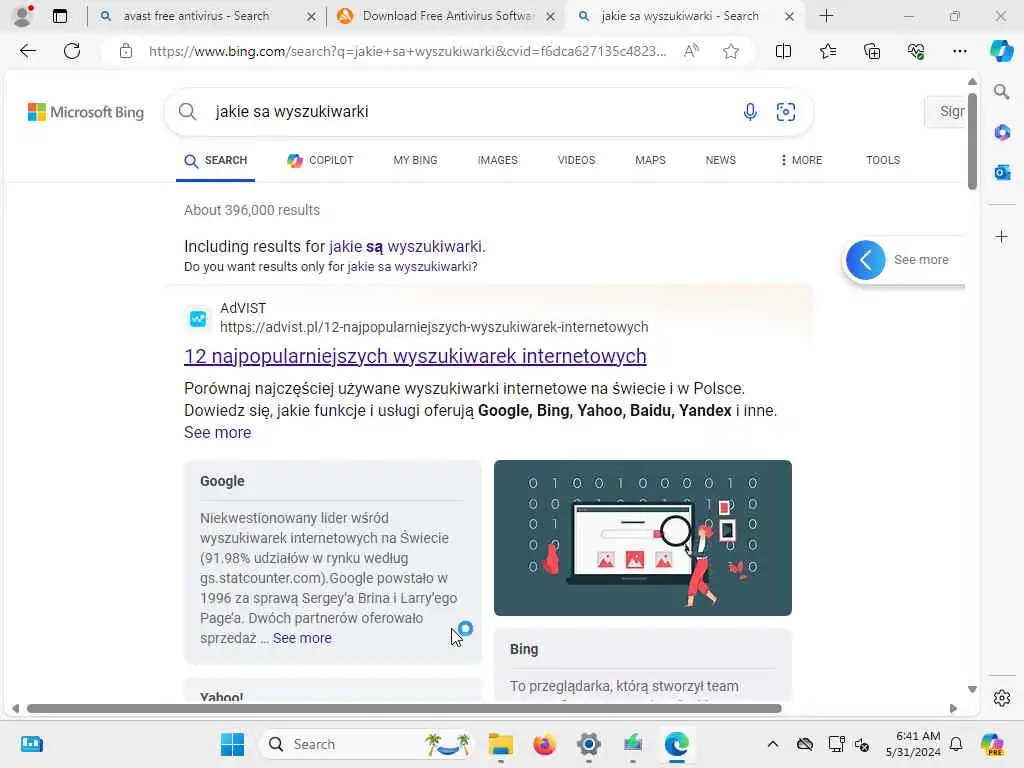Open split screen view

(783, 51)
